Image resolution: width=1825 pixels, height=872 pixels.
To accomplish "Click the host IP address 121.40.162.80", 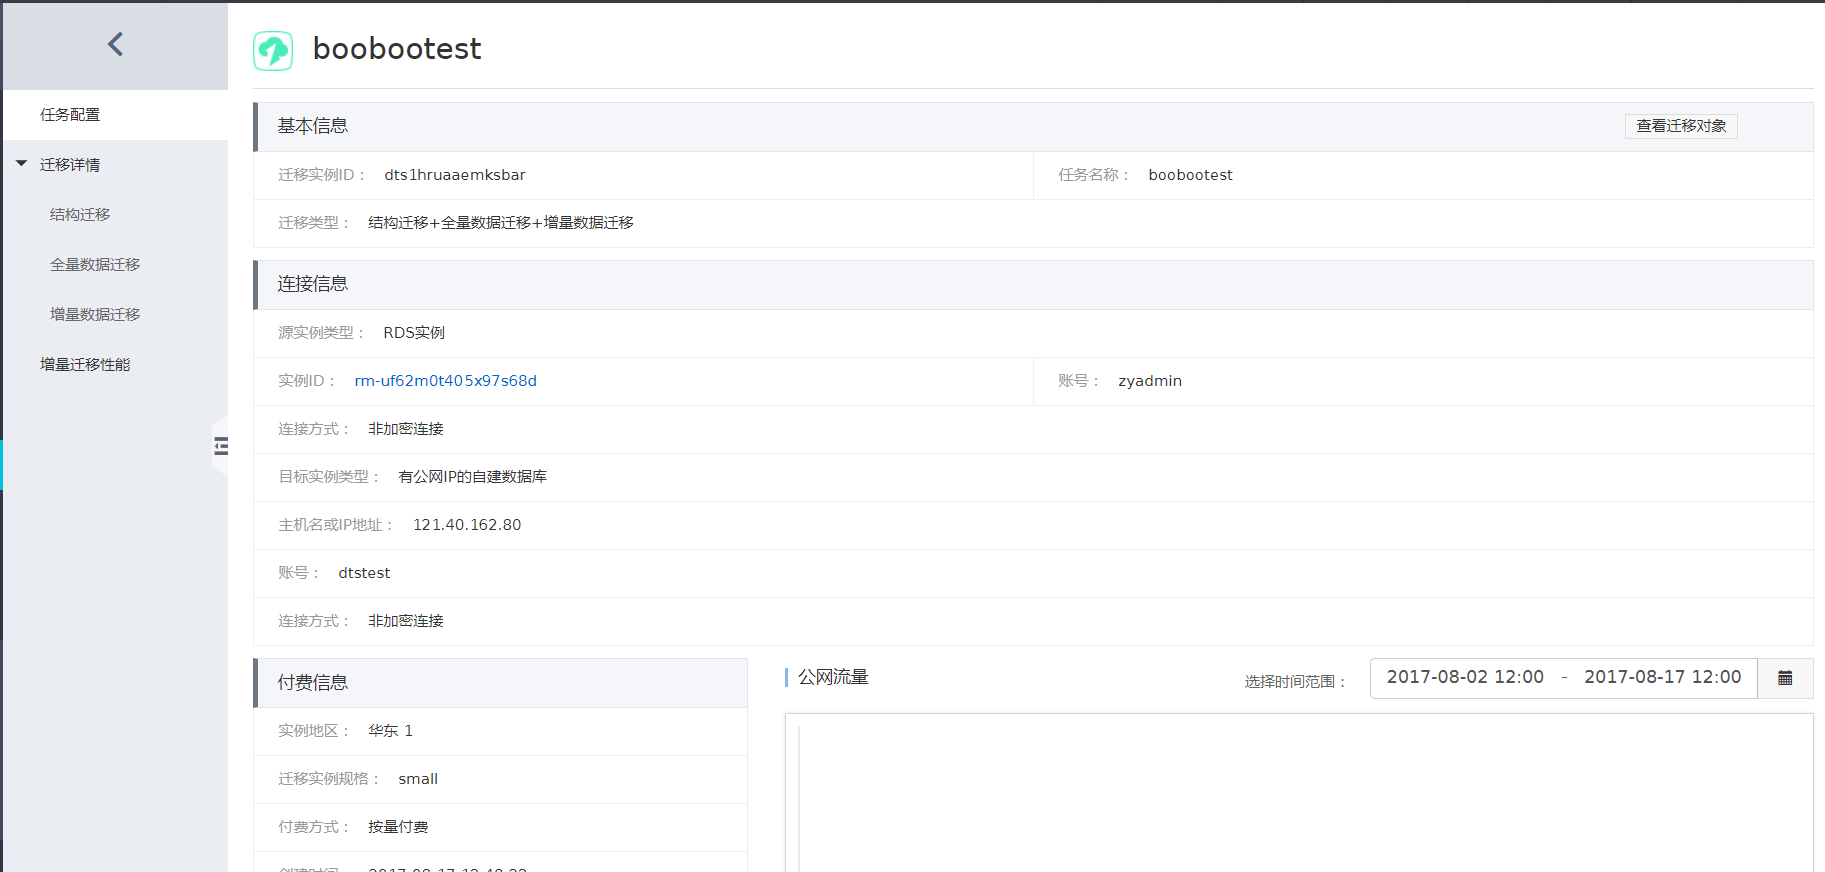I will 467,525.
